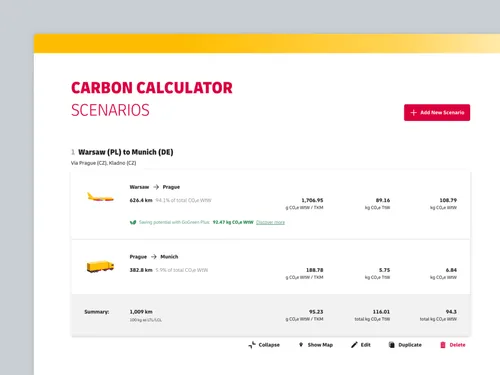
Task: Click the Summary: label
Action: tap(97, 312)
